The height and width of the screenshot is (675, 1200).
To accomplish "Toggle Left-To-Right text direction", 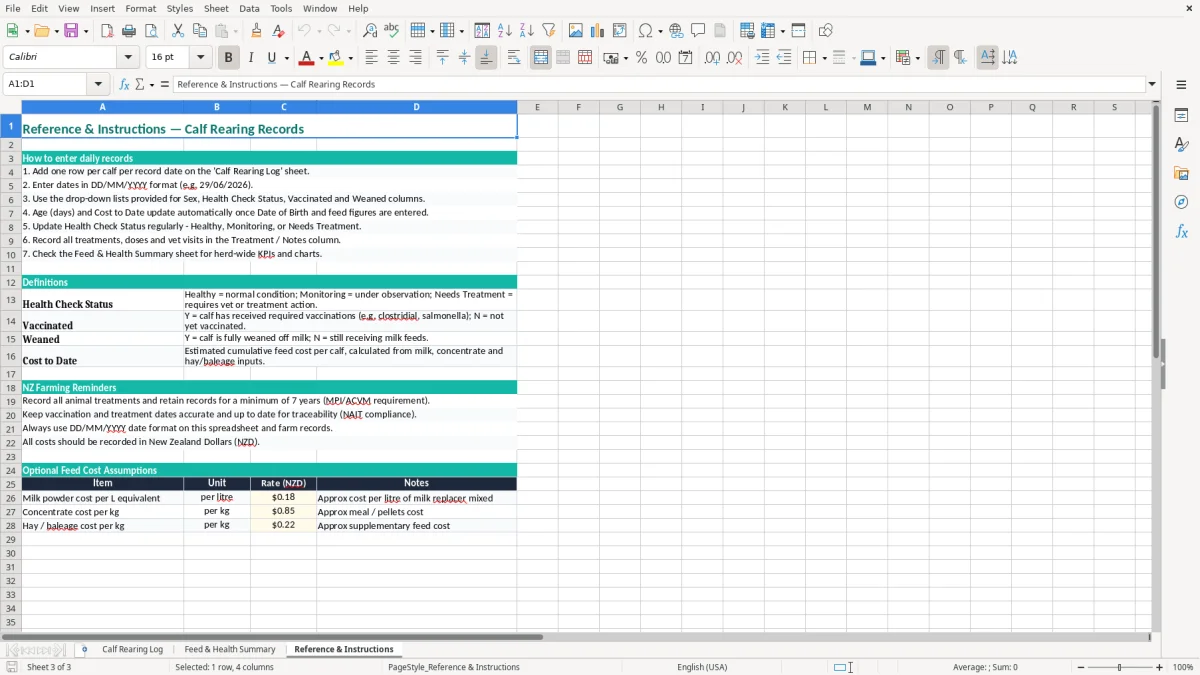I will click(x=938, y=58).
